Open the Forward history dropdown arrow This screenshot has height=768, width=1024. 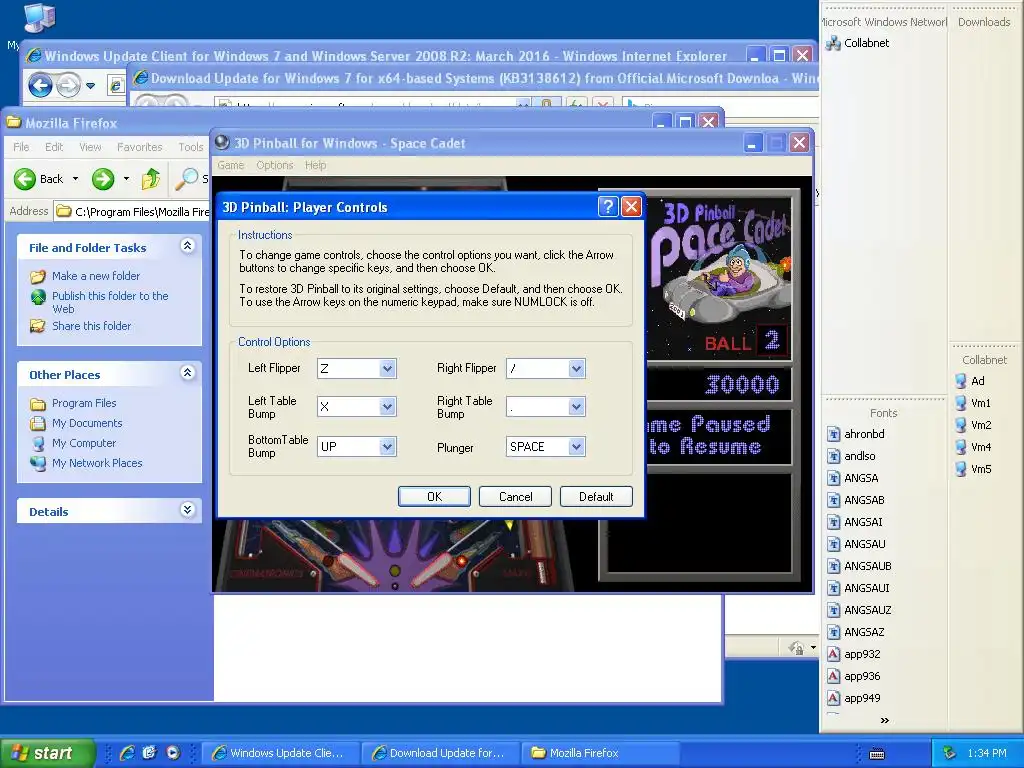126,179
